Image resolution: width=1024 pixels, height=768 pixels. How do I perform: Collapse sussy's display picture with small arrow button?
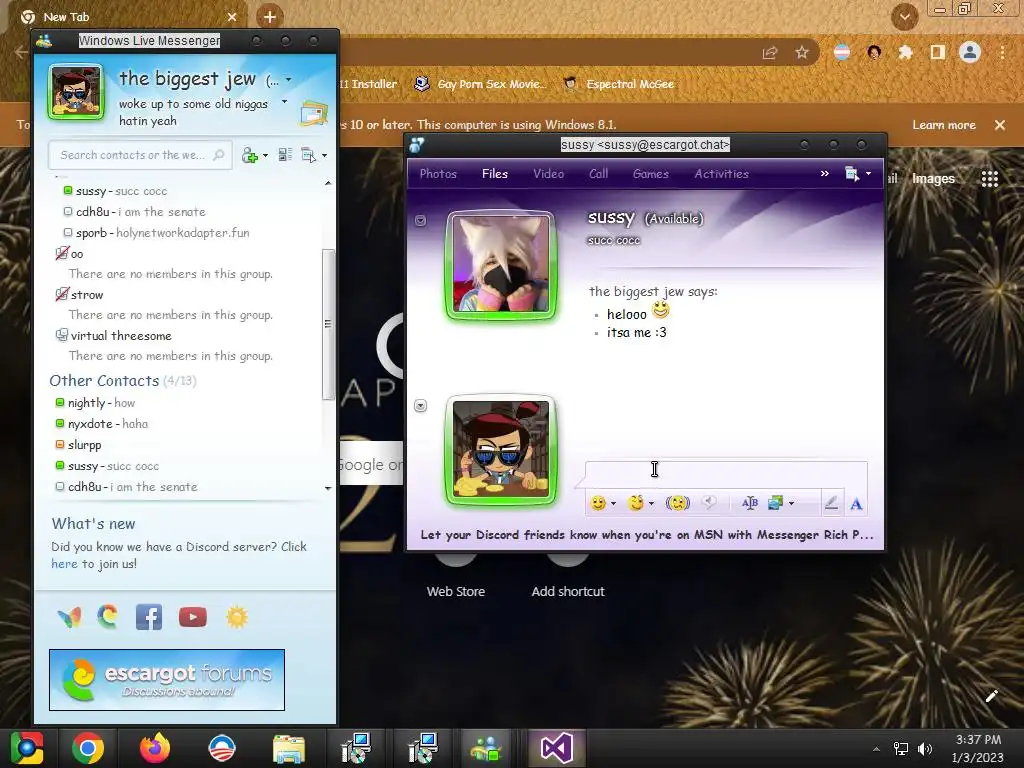point(421,221)
